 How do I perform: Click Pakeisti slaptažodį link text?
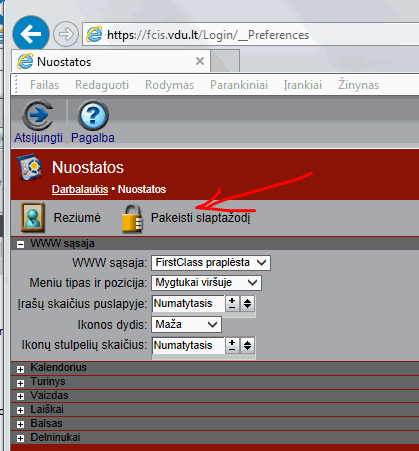pos(200,218)
